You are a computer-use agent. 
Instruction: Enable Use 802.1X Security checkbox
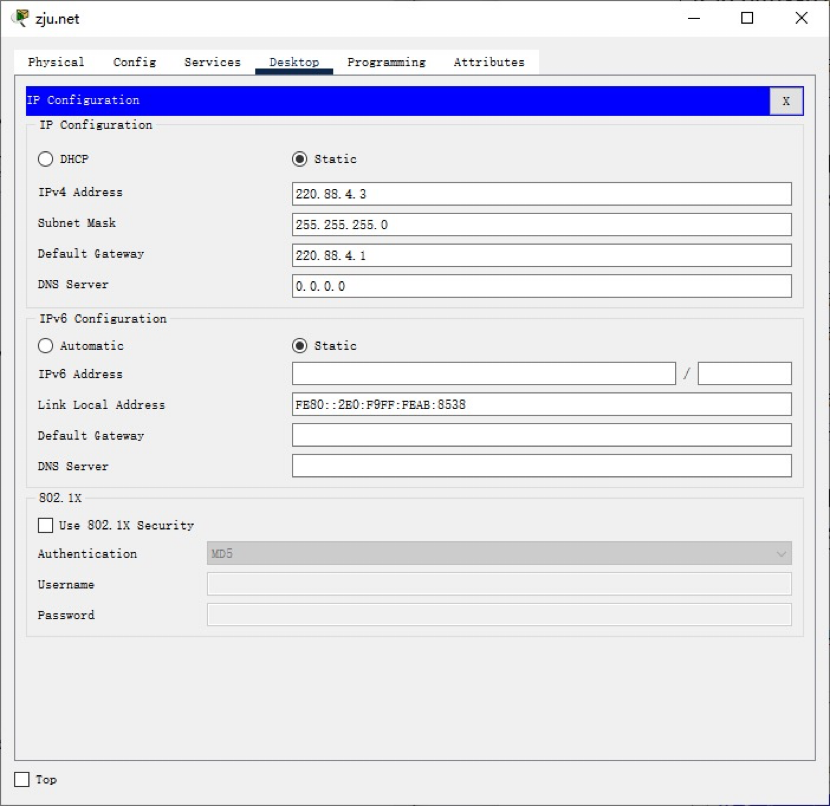(x=46, y=525)
